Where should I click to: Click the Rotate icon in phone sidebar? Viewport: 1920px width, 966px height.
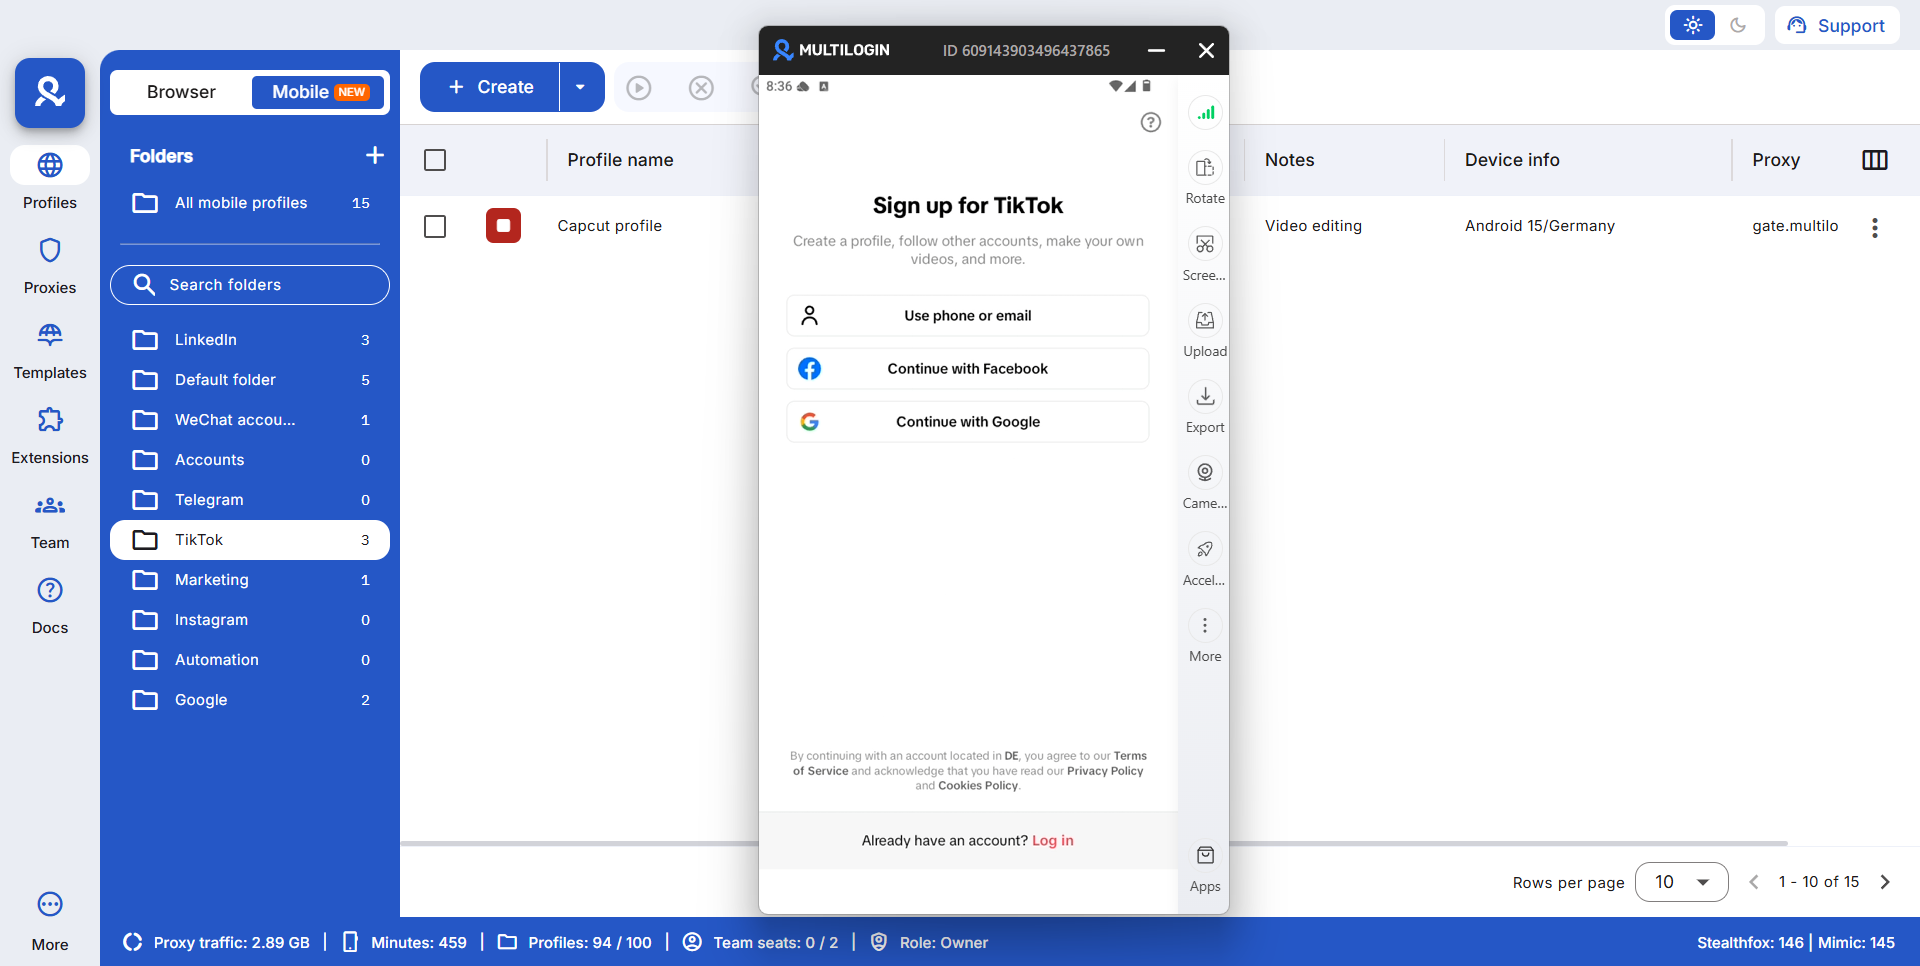(1204, 168)
